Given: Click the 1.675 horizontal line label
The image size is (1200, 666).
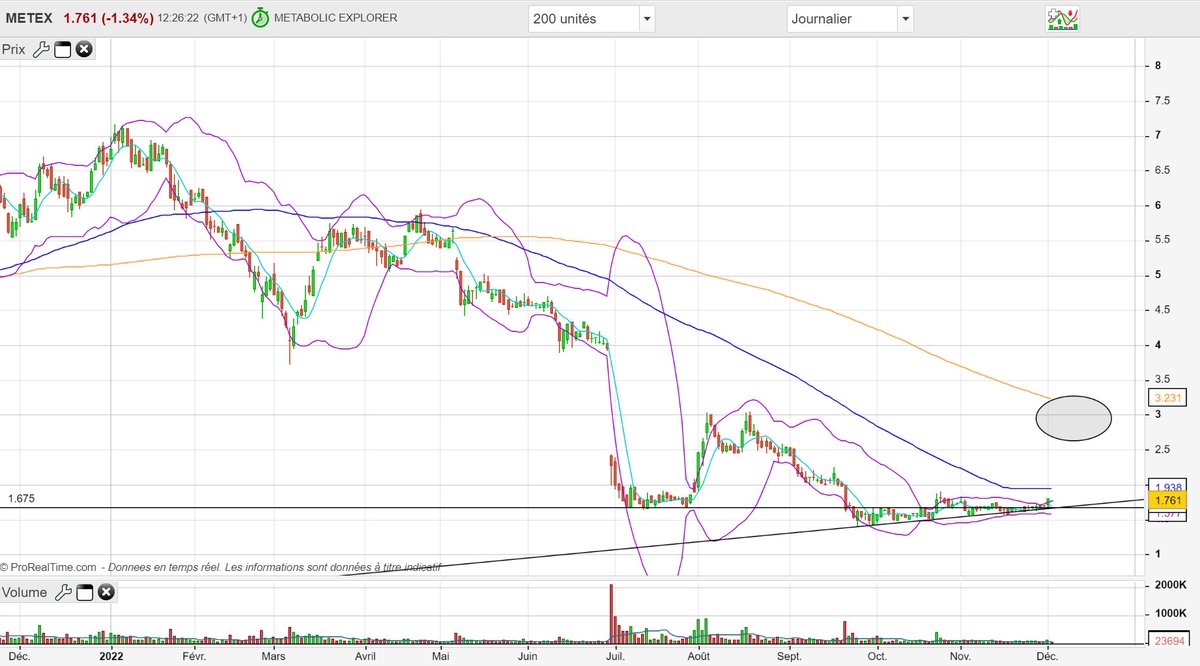Looking at the screenshot, I should pyautogui.click(x=22, y=498).
